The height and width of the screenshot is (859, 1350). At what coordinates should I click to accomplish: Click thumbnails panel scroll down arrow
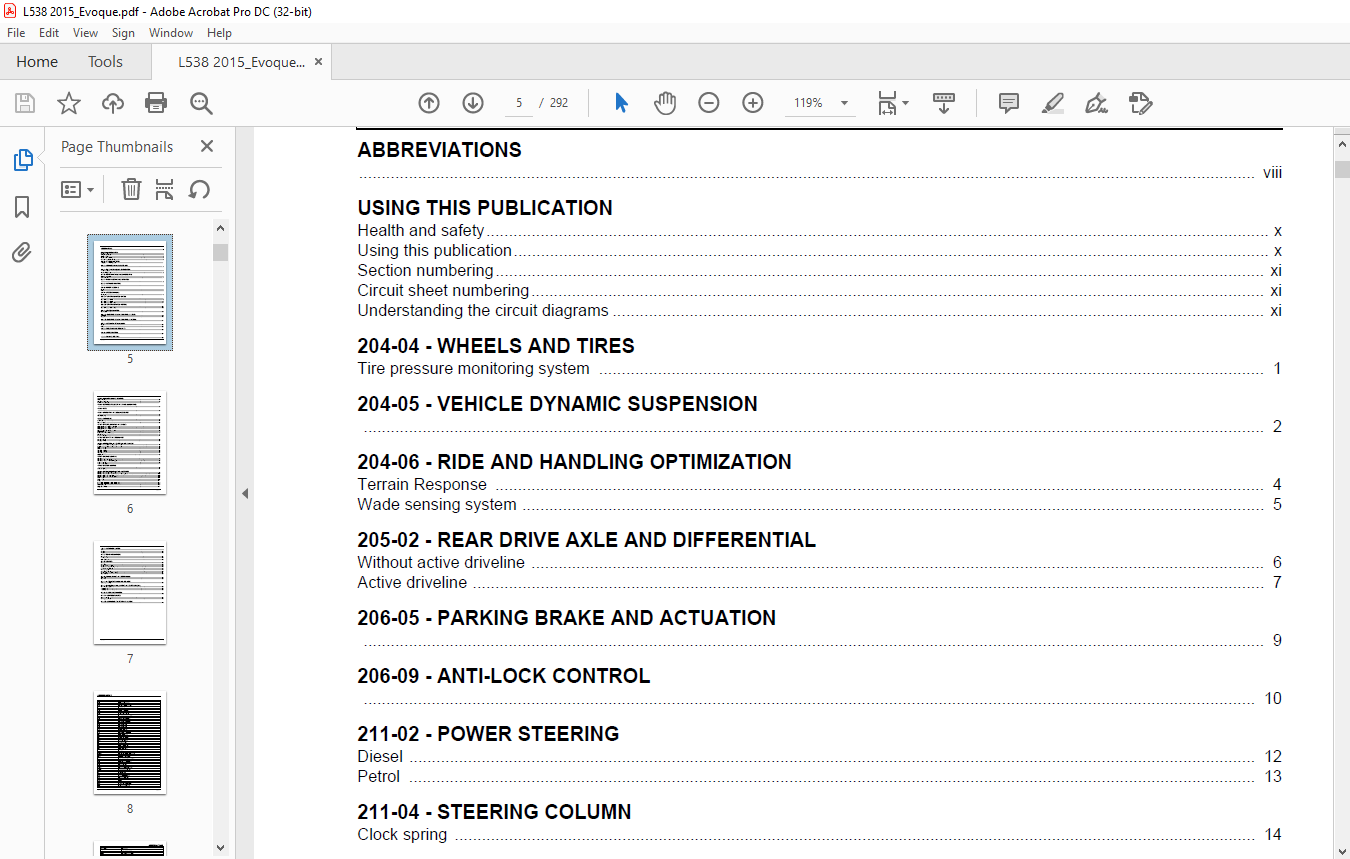pyautogui.click(x=220, y=848)
